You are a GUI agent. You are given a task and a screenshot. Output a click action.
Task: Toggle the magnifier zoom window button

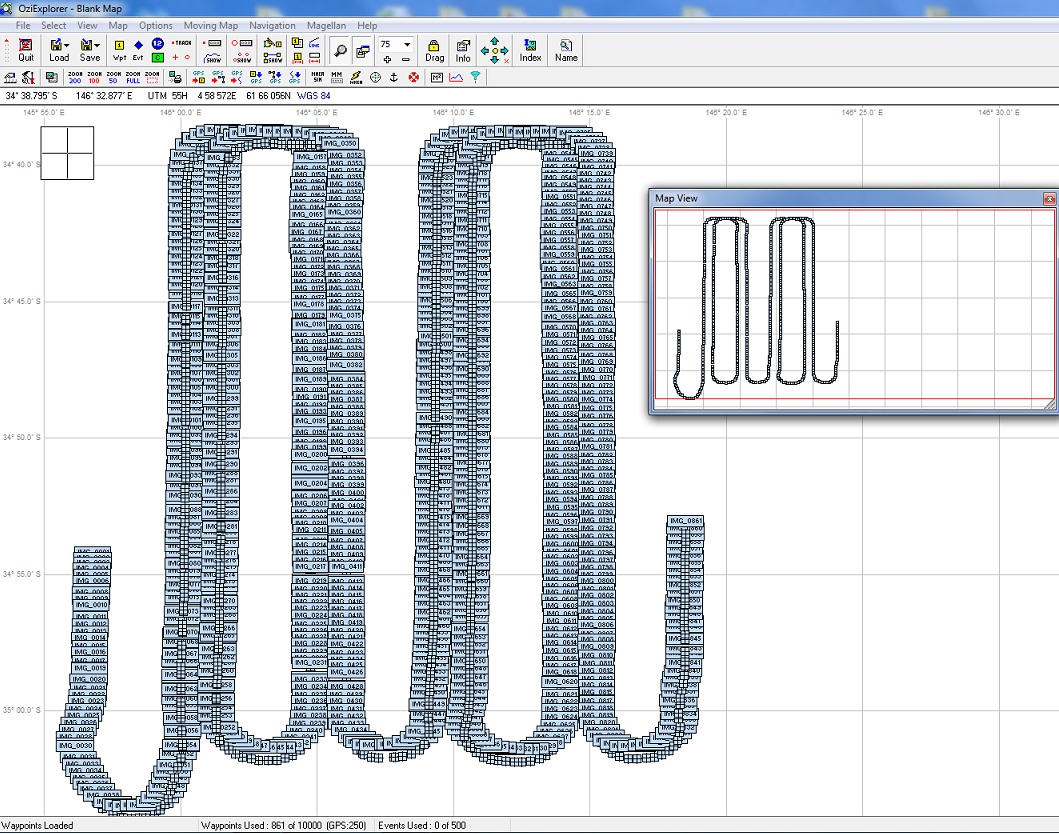pyautogui.click(x=341, y=50)
